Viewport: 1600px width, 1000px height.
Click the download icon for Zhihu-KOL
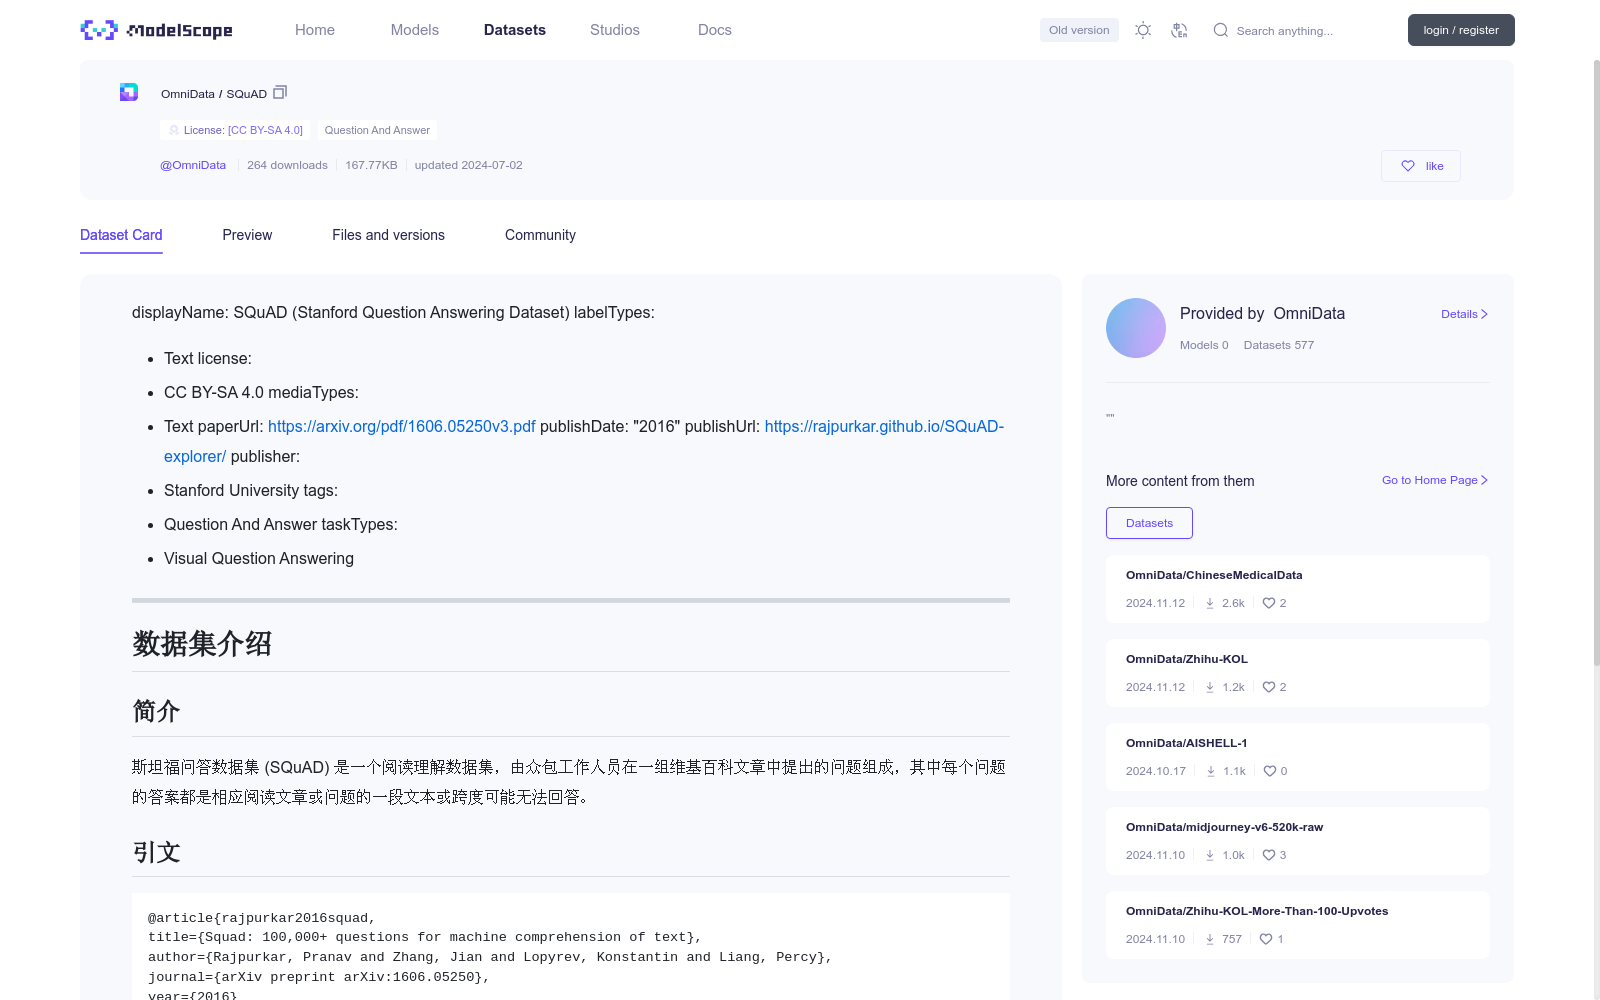[x=1210, y=687]
